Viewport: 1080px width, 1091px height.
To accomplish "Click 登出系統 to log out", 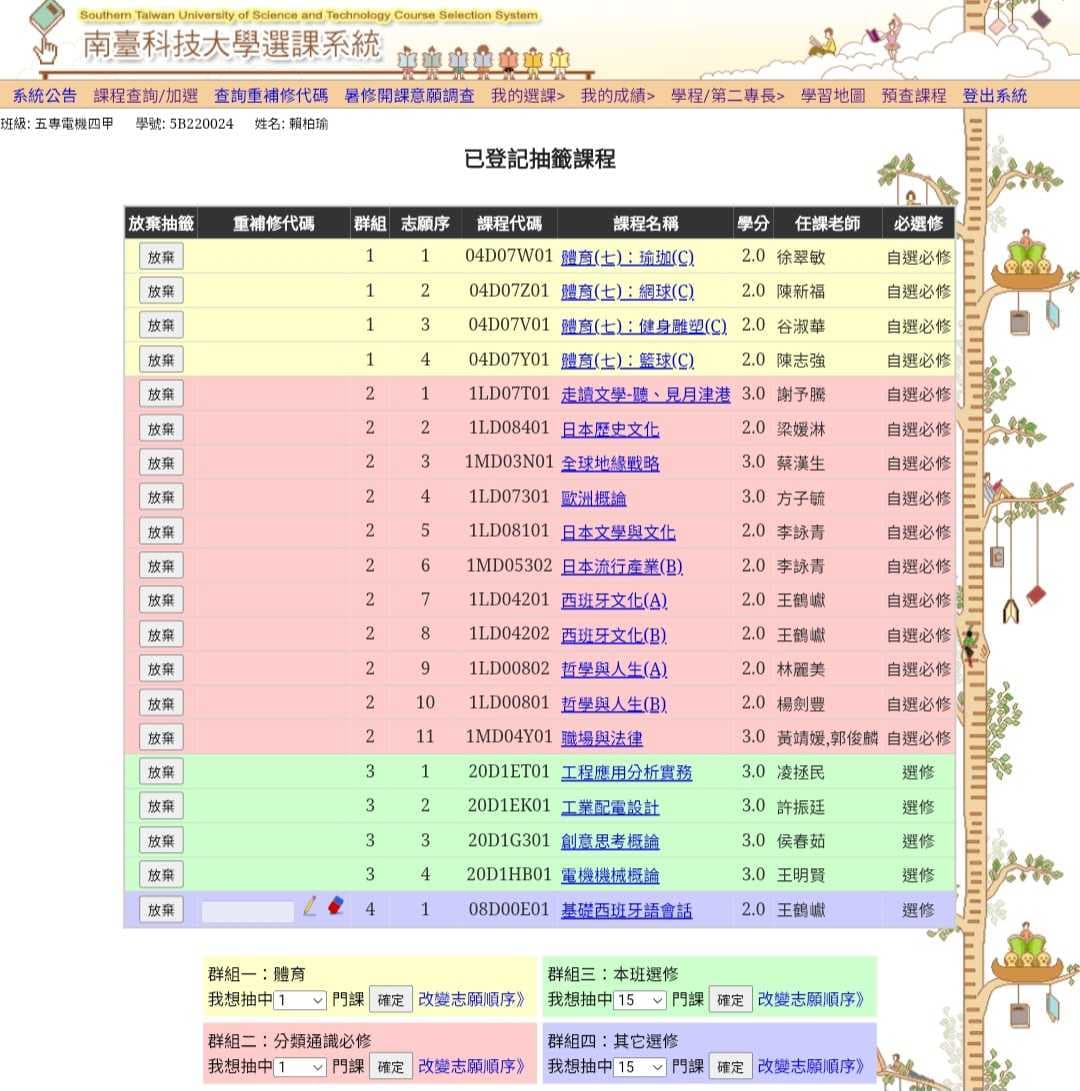I will pyautogui.click(x=994, y=95).
